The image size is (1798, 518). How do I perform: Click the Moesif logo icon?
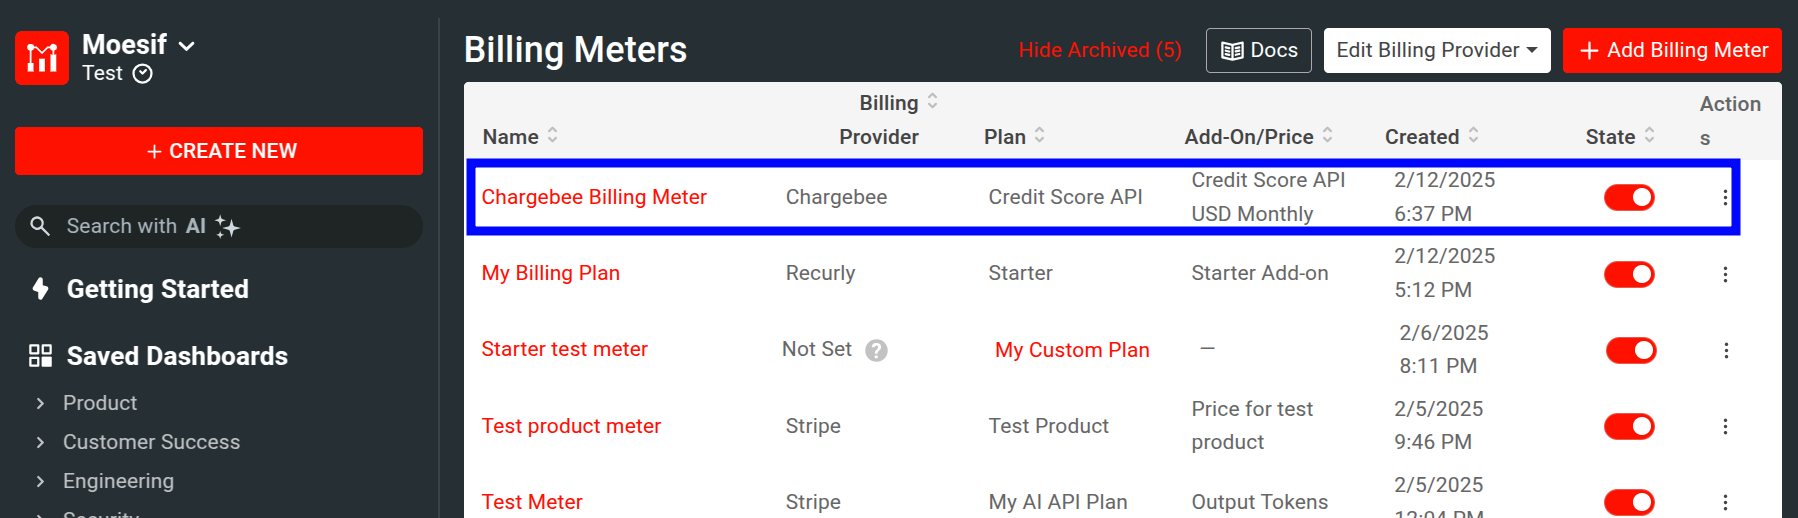42,58
